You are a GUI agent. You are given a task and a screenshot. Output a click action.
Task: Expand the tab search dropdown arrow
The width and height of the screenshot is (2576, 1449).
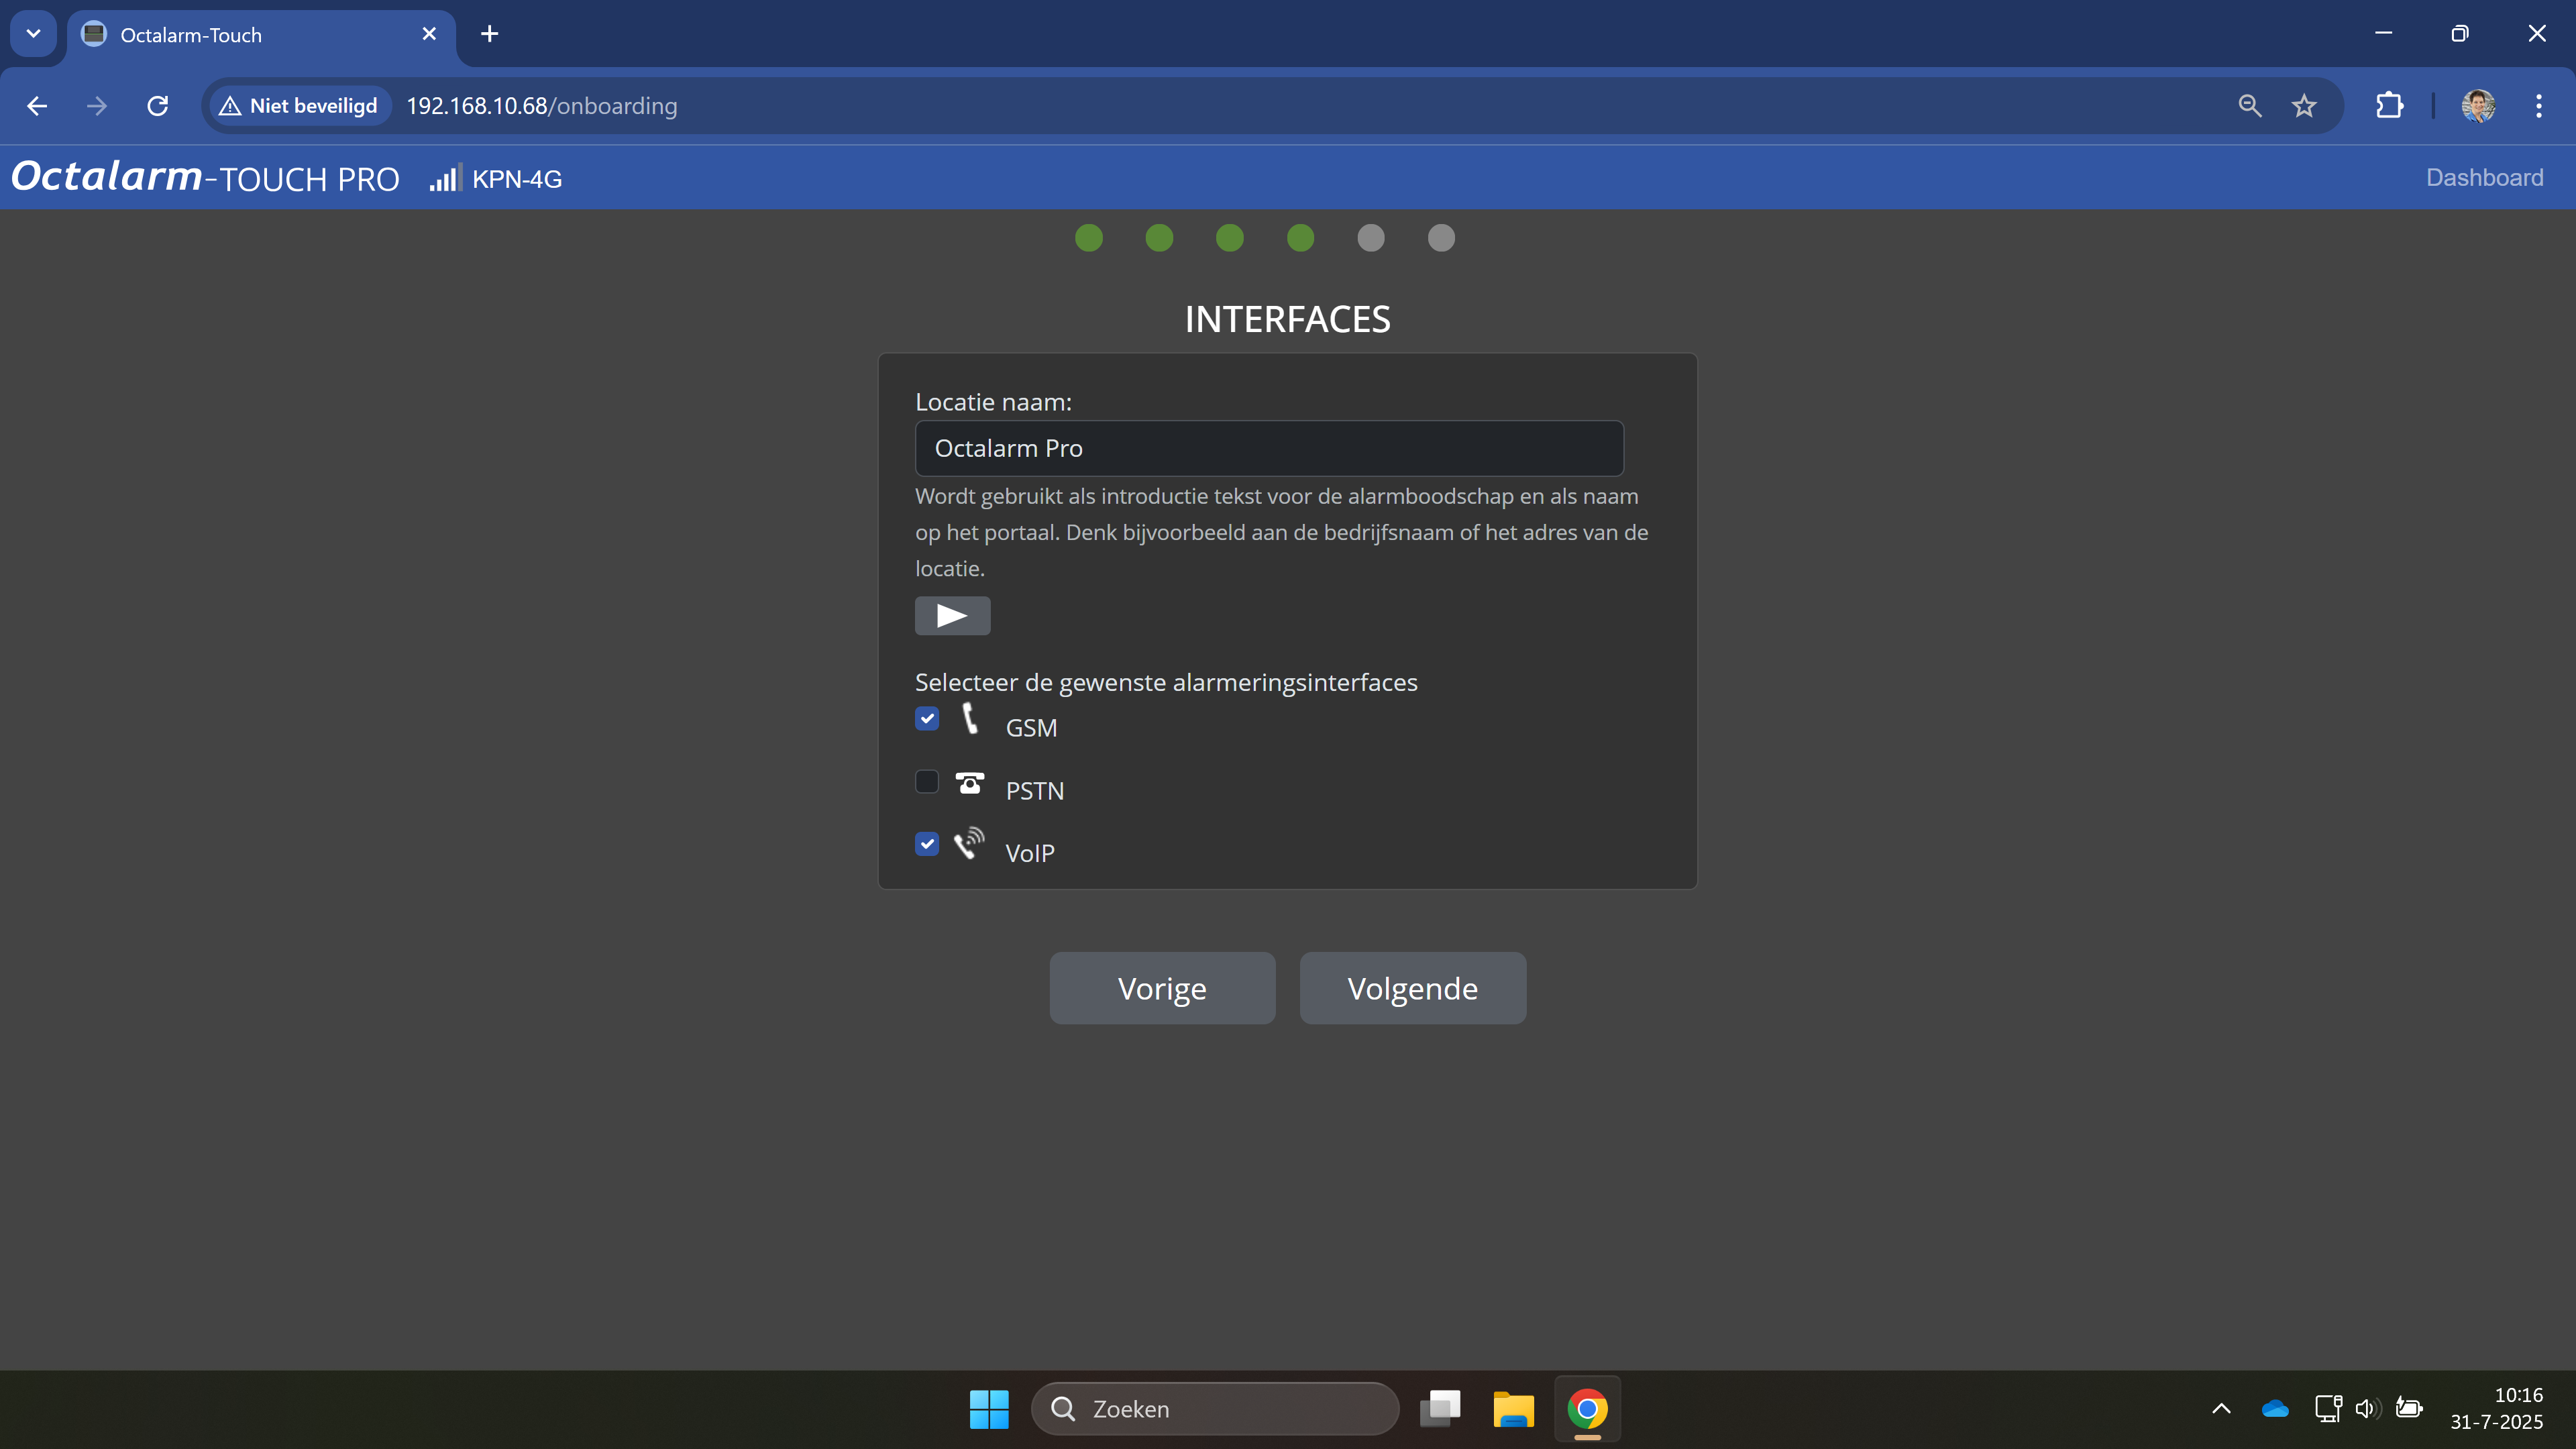(x=33, y=34)
